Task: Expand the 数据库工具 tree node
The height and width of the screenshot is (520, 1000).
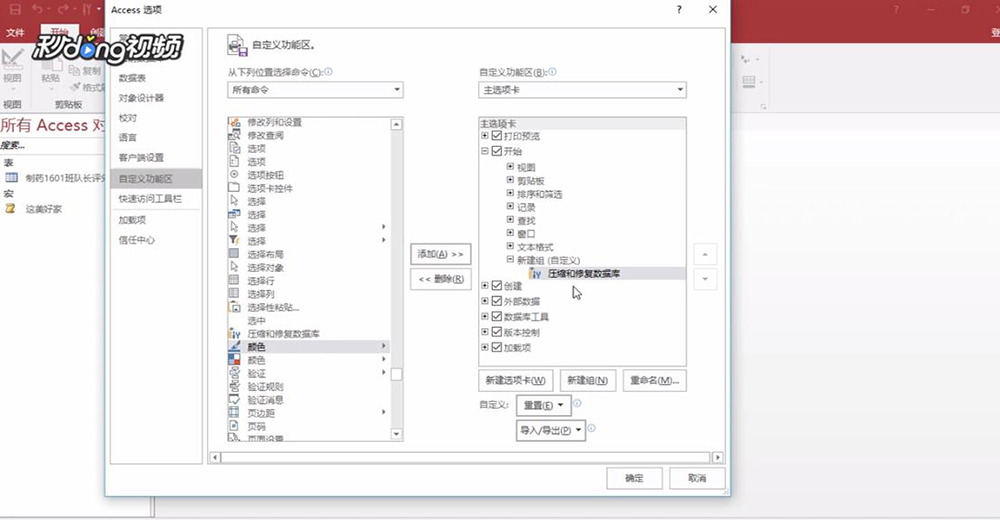Action: pyautogui.click(x=485, y=316)
